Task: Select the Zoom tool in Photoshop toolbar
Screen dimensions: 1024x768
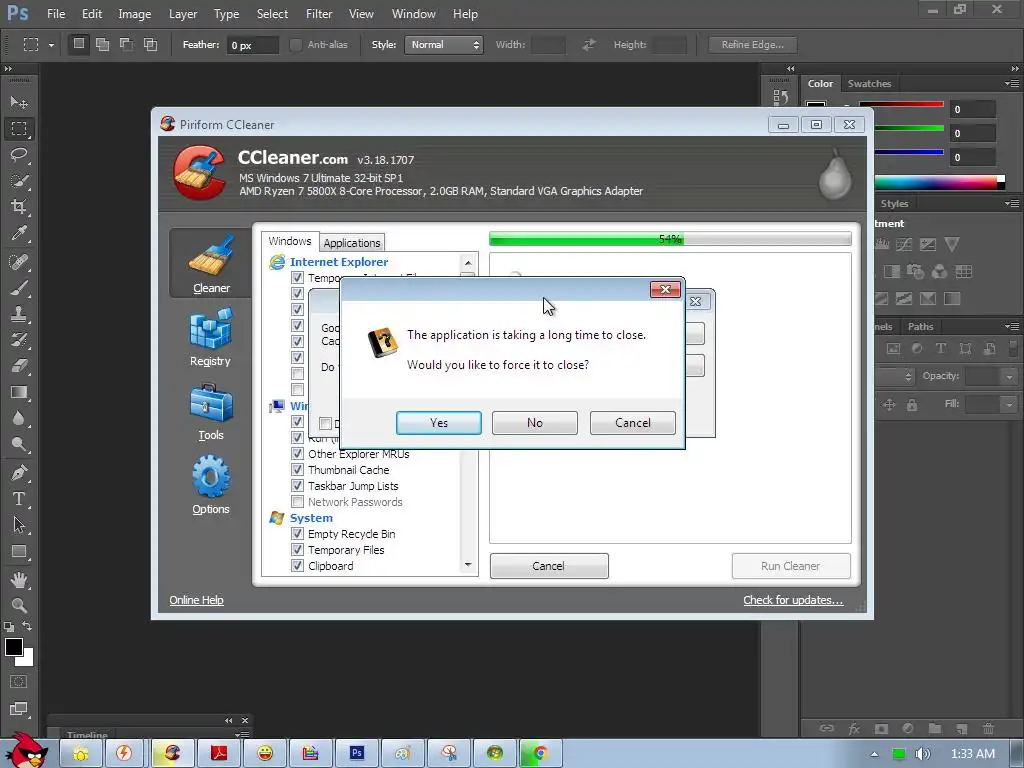Action: click(x=19, y=605)
